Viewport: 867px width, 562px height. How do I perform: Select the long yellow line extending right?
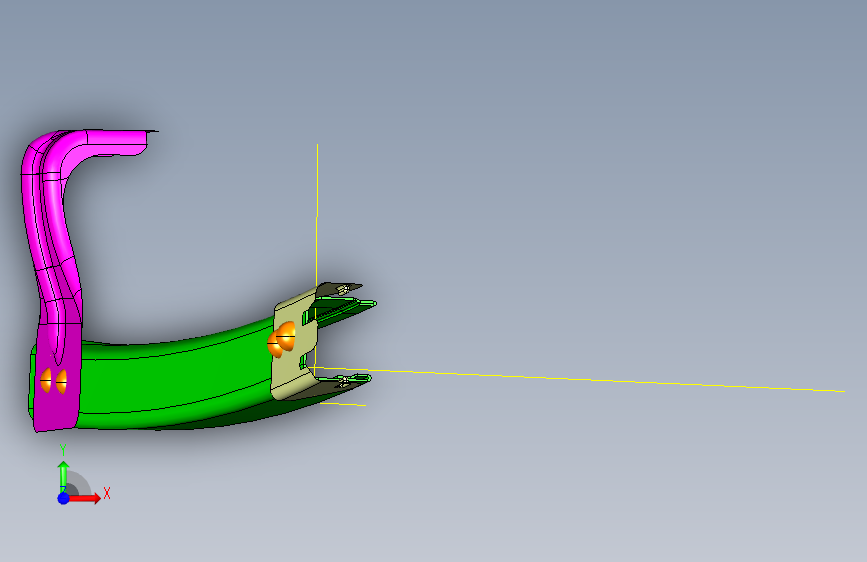581,379
